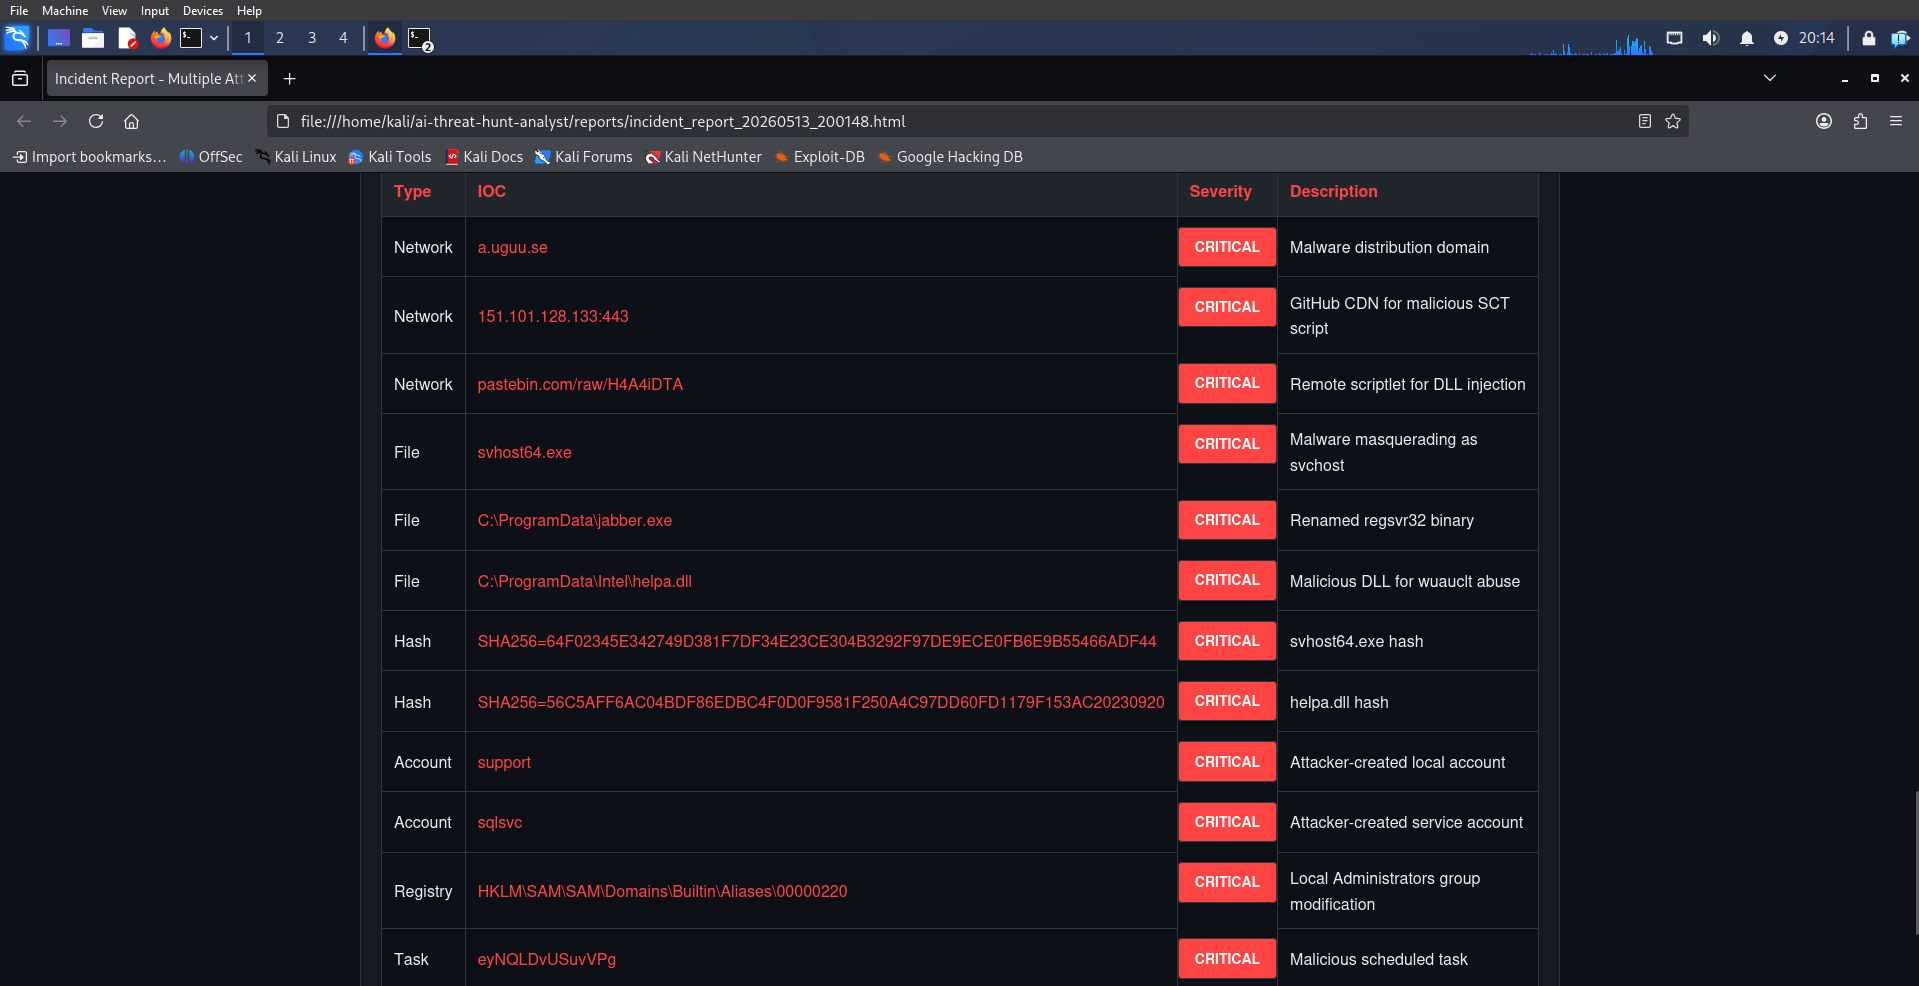1919x986 pixels.
Task: Open the Devices menu
Action: click(x=203, y=10)
